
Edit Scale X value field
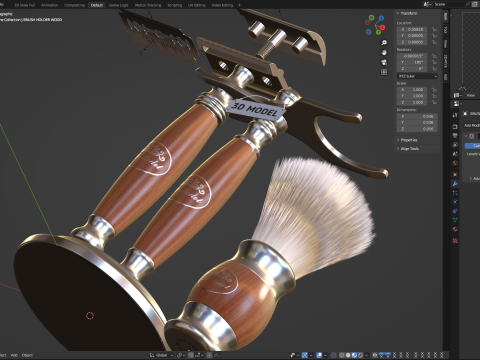[x=412, y=90]
